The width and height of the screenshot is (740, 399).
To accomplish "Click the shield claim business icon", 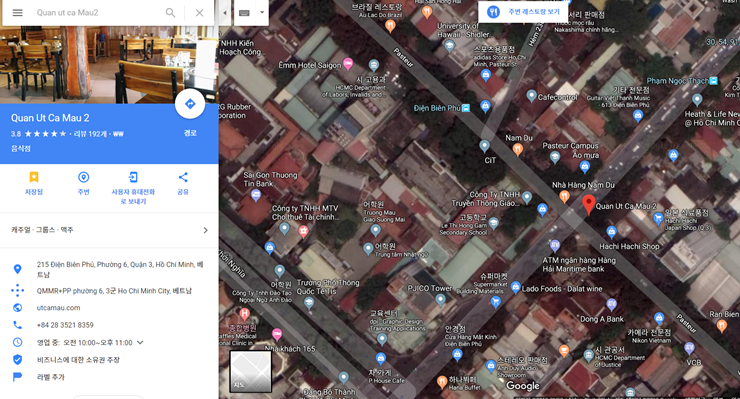I will pos(17,360).
